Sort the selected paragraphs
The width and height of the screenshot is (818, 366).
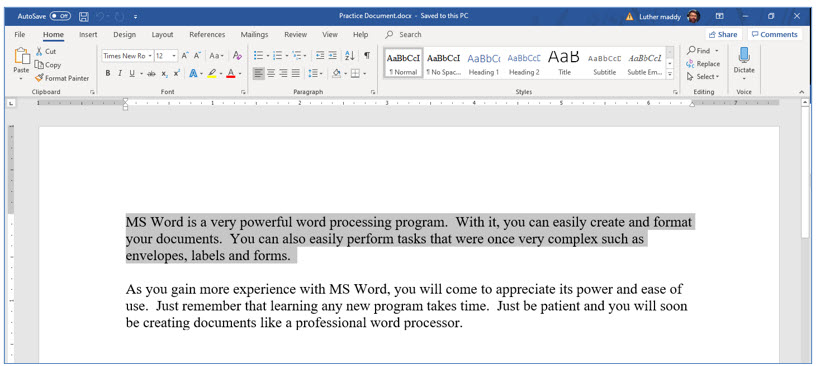(350, 55)
